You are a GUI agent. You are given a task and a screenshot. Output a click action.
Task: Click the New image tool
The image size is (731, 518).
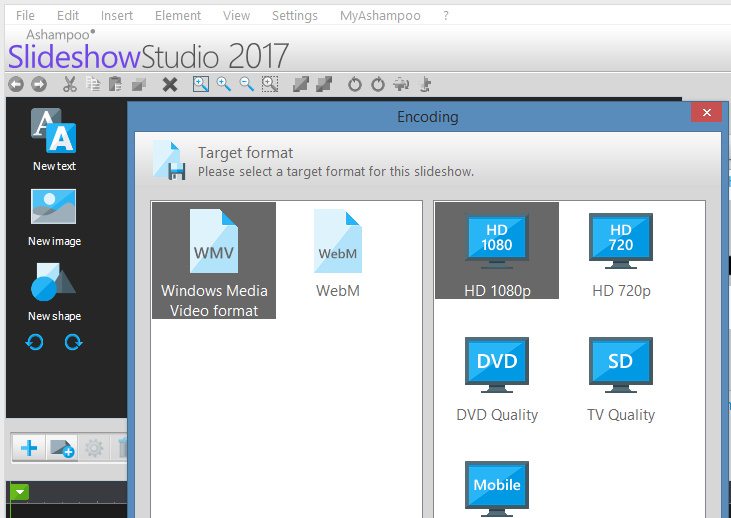pyautogui.click(x=54, y=216)
